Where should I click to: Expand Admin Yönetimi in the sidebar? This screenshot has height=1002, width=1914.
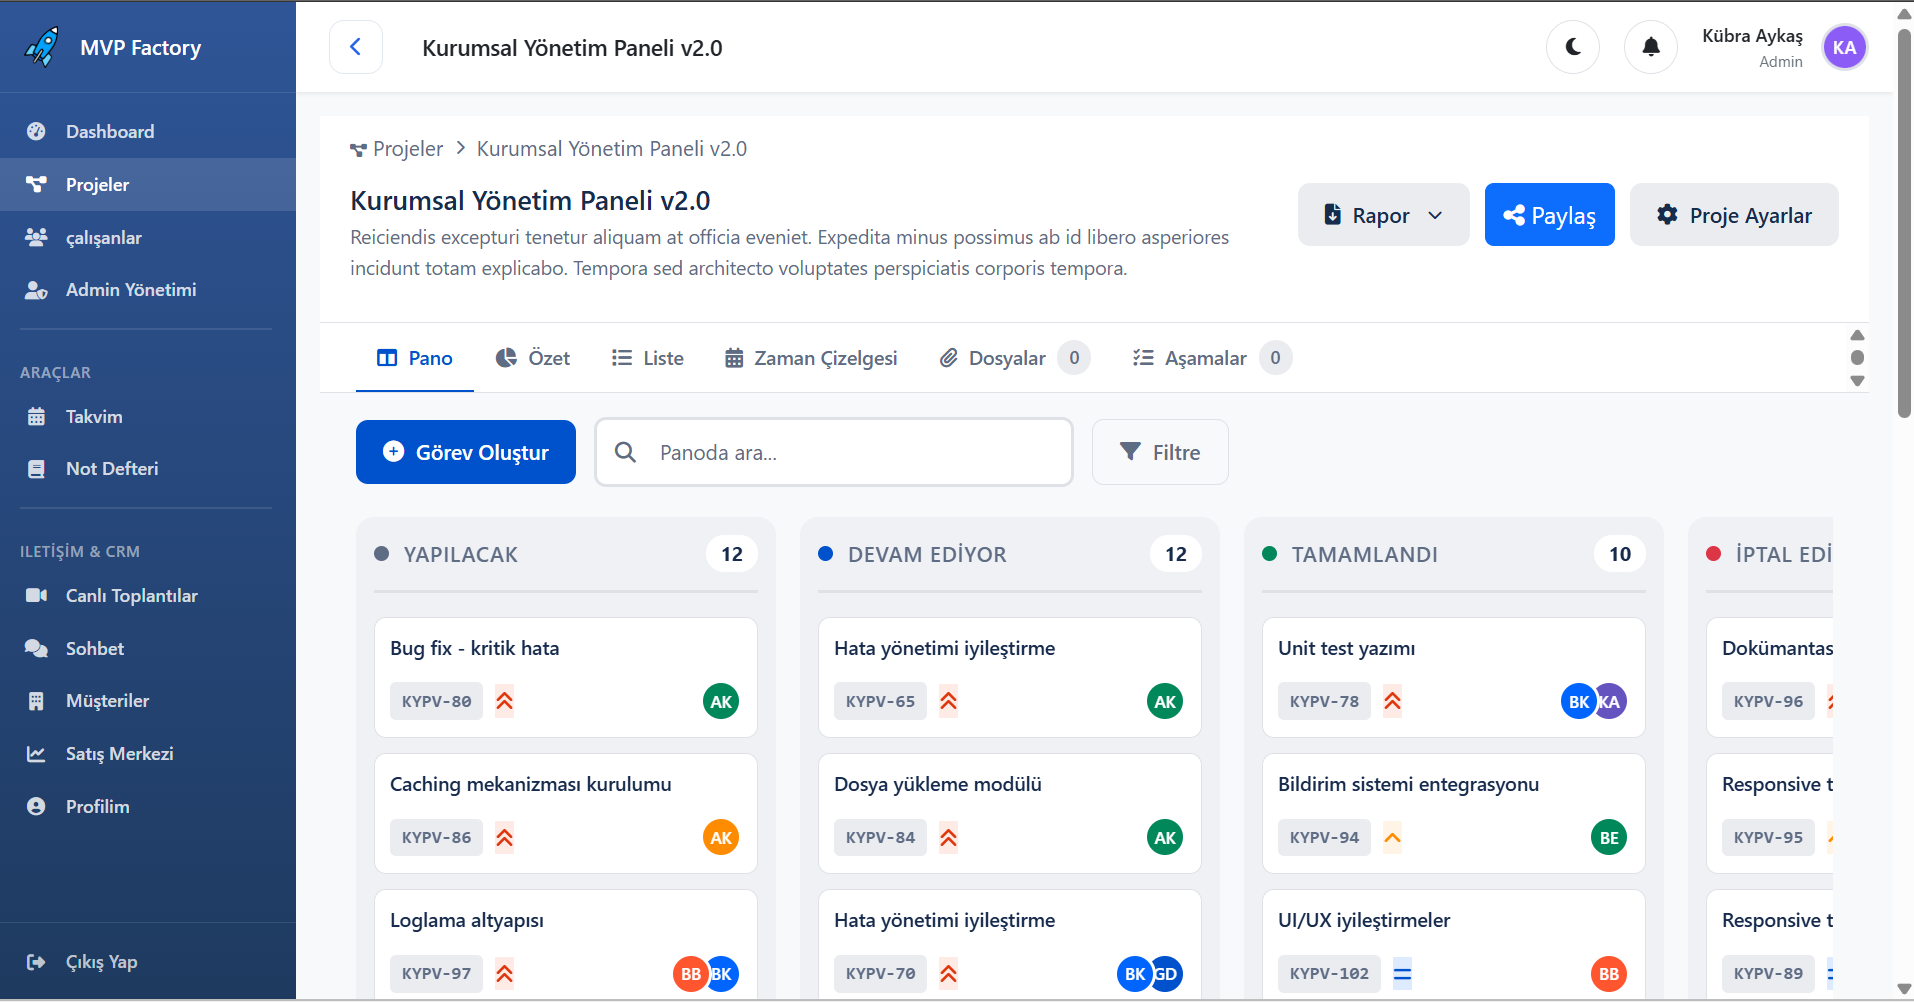coord(131,290)
